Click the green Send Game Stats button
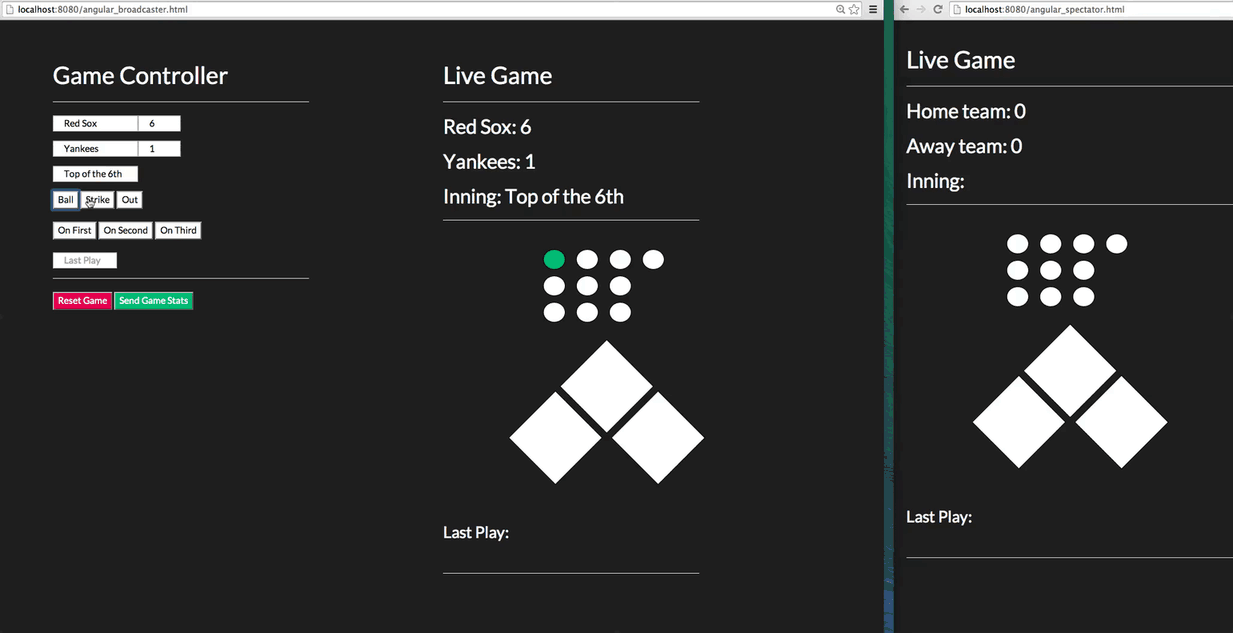 tap(153, 301)
